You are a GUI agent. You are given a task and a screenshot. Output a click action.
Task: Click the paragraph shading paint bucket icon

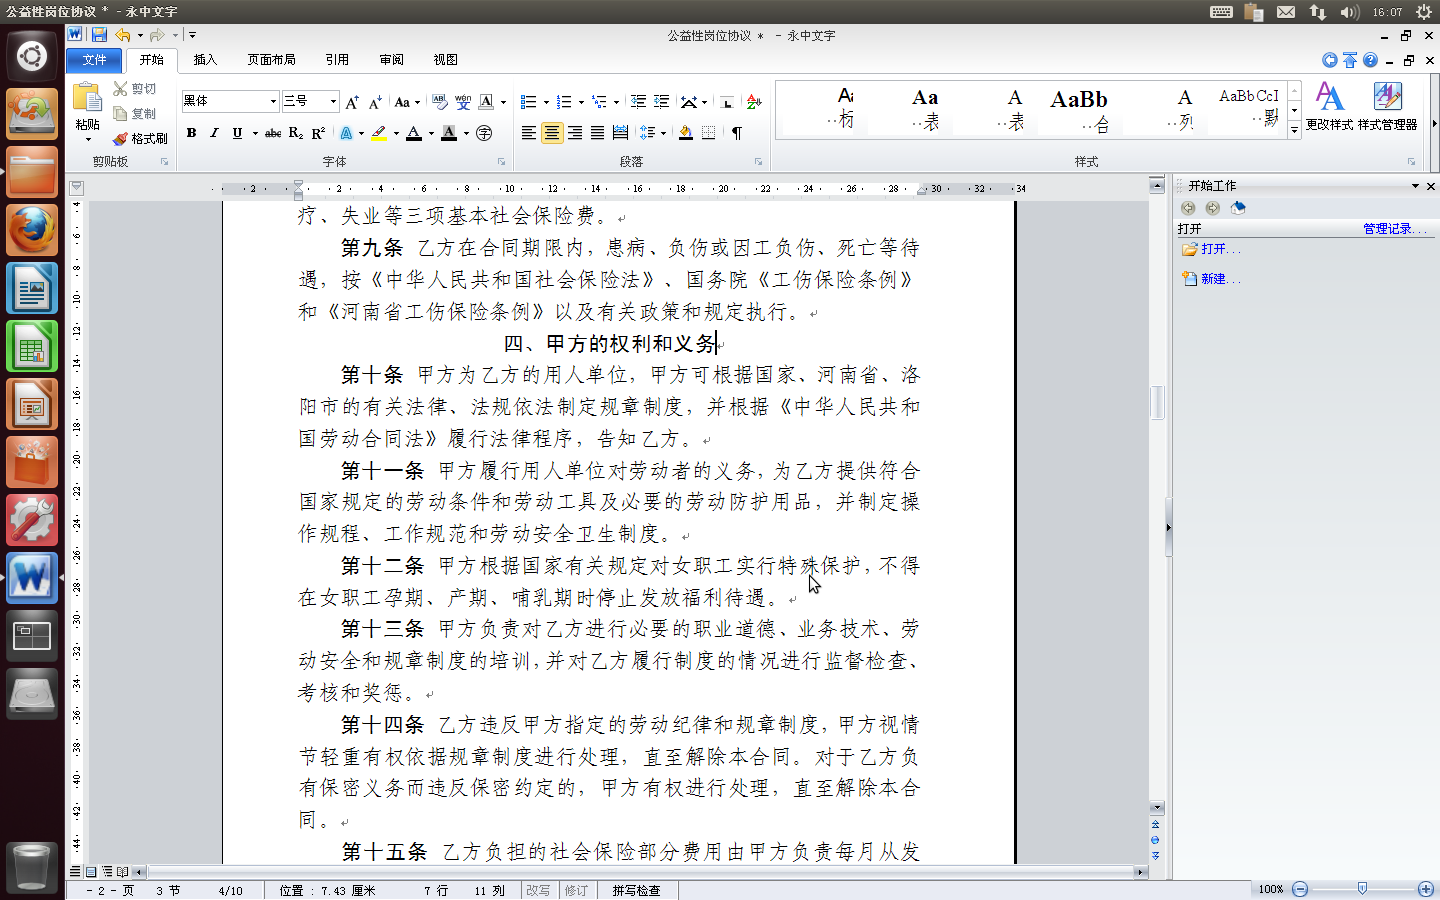[x=686, y=133]
